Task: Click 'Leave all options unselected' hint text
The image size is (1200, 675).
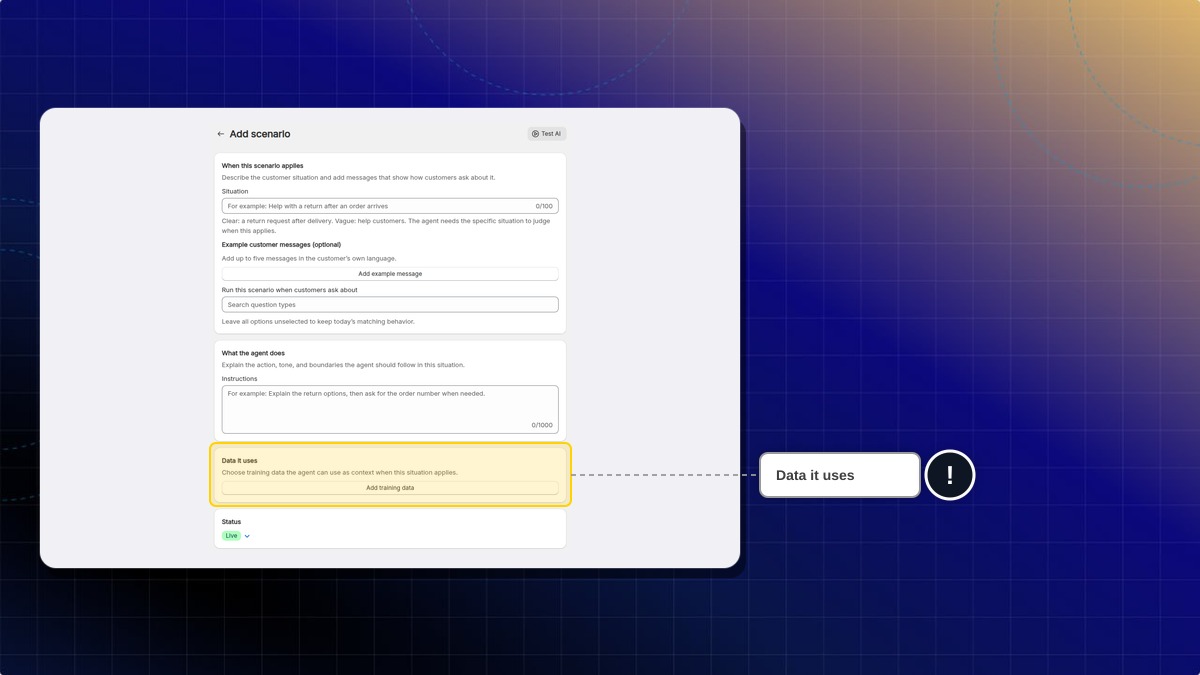Action: pyautogui.click(x=318, y=322)
